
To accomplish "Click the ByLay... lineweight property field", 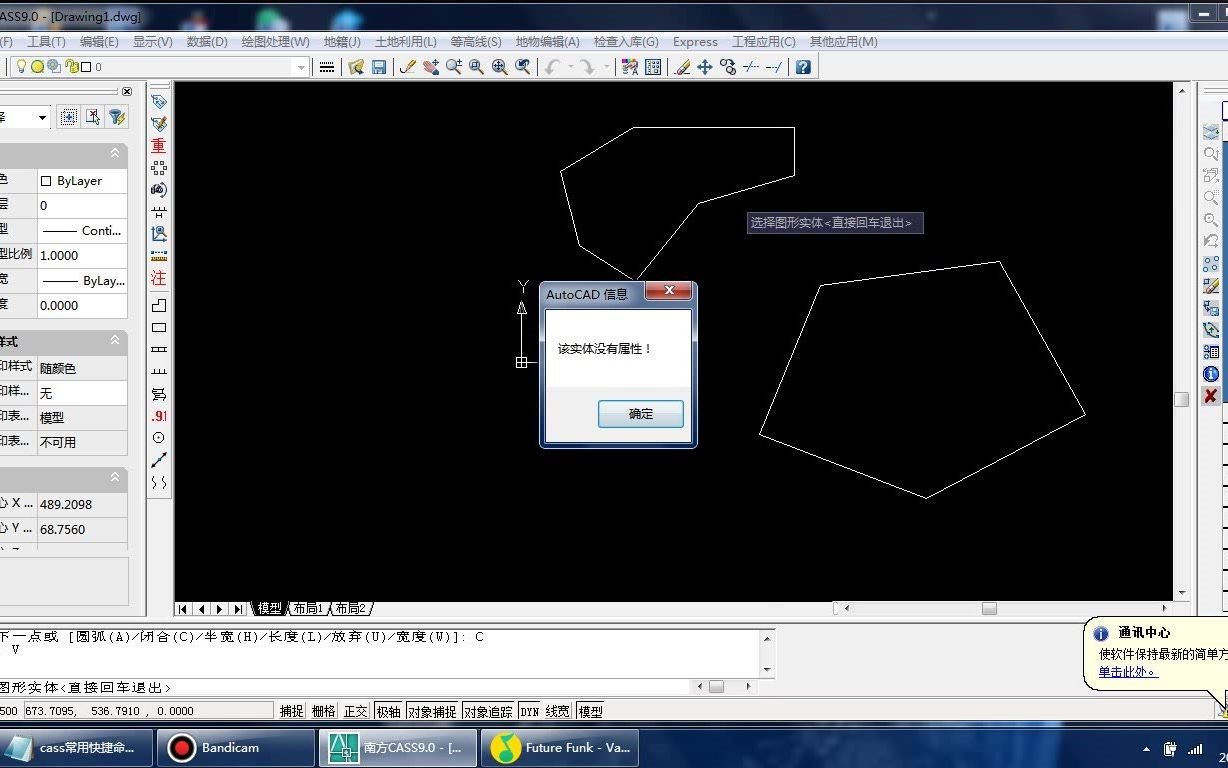I will coord(82,281).
